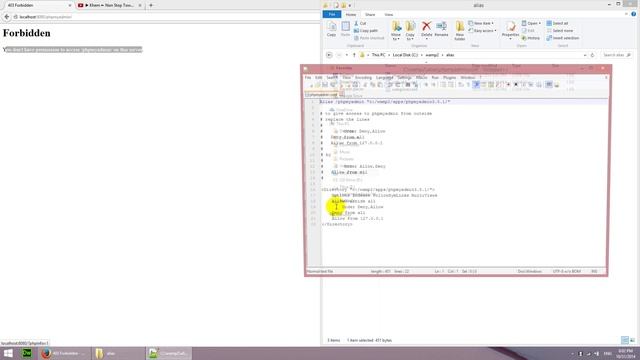Screen dimensions: 640x360
Task: Click Edit in Explorer Open group
Action: (528, 31)
